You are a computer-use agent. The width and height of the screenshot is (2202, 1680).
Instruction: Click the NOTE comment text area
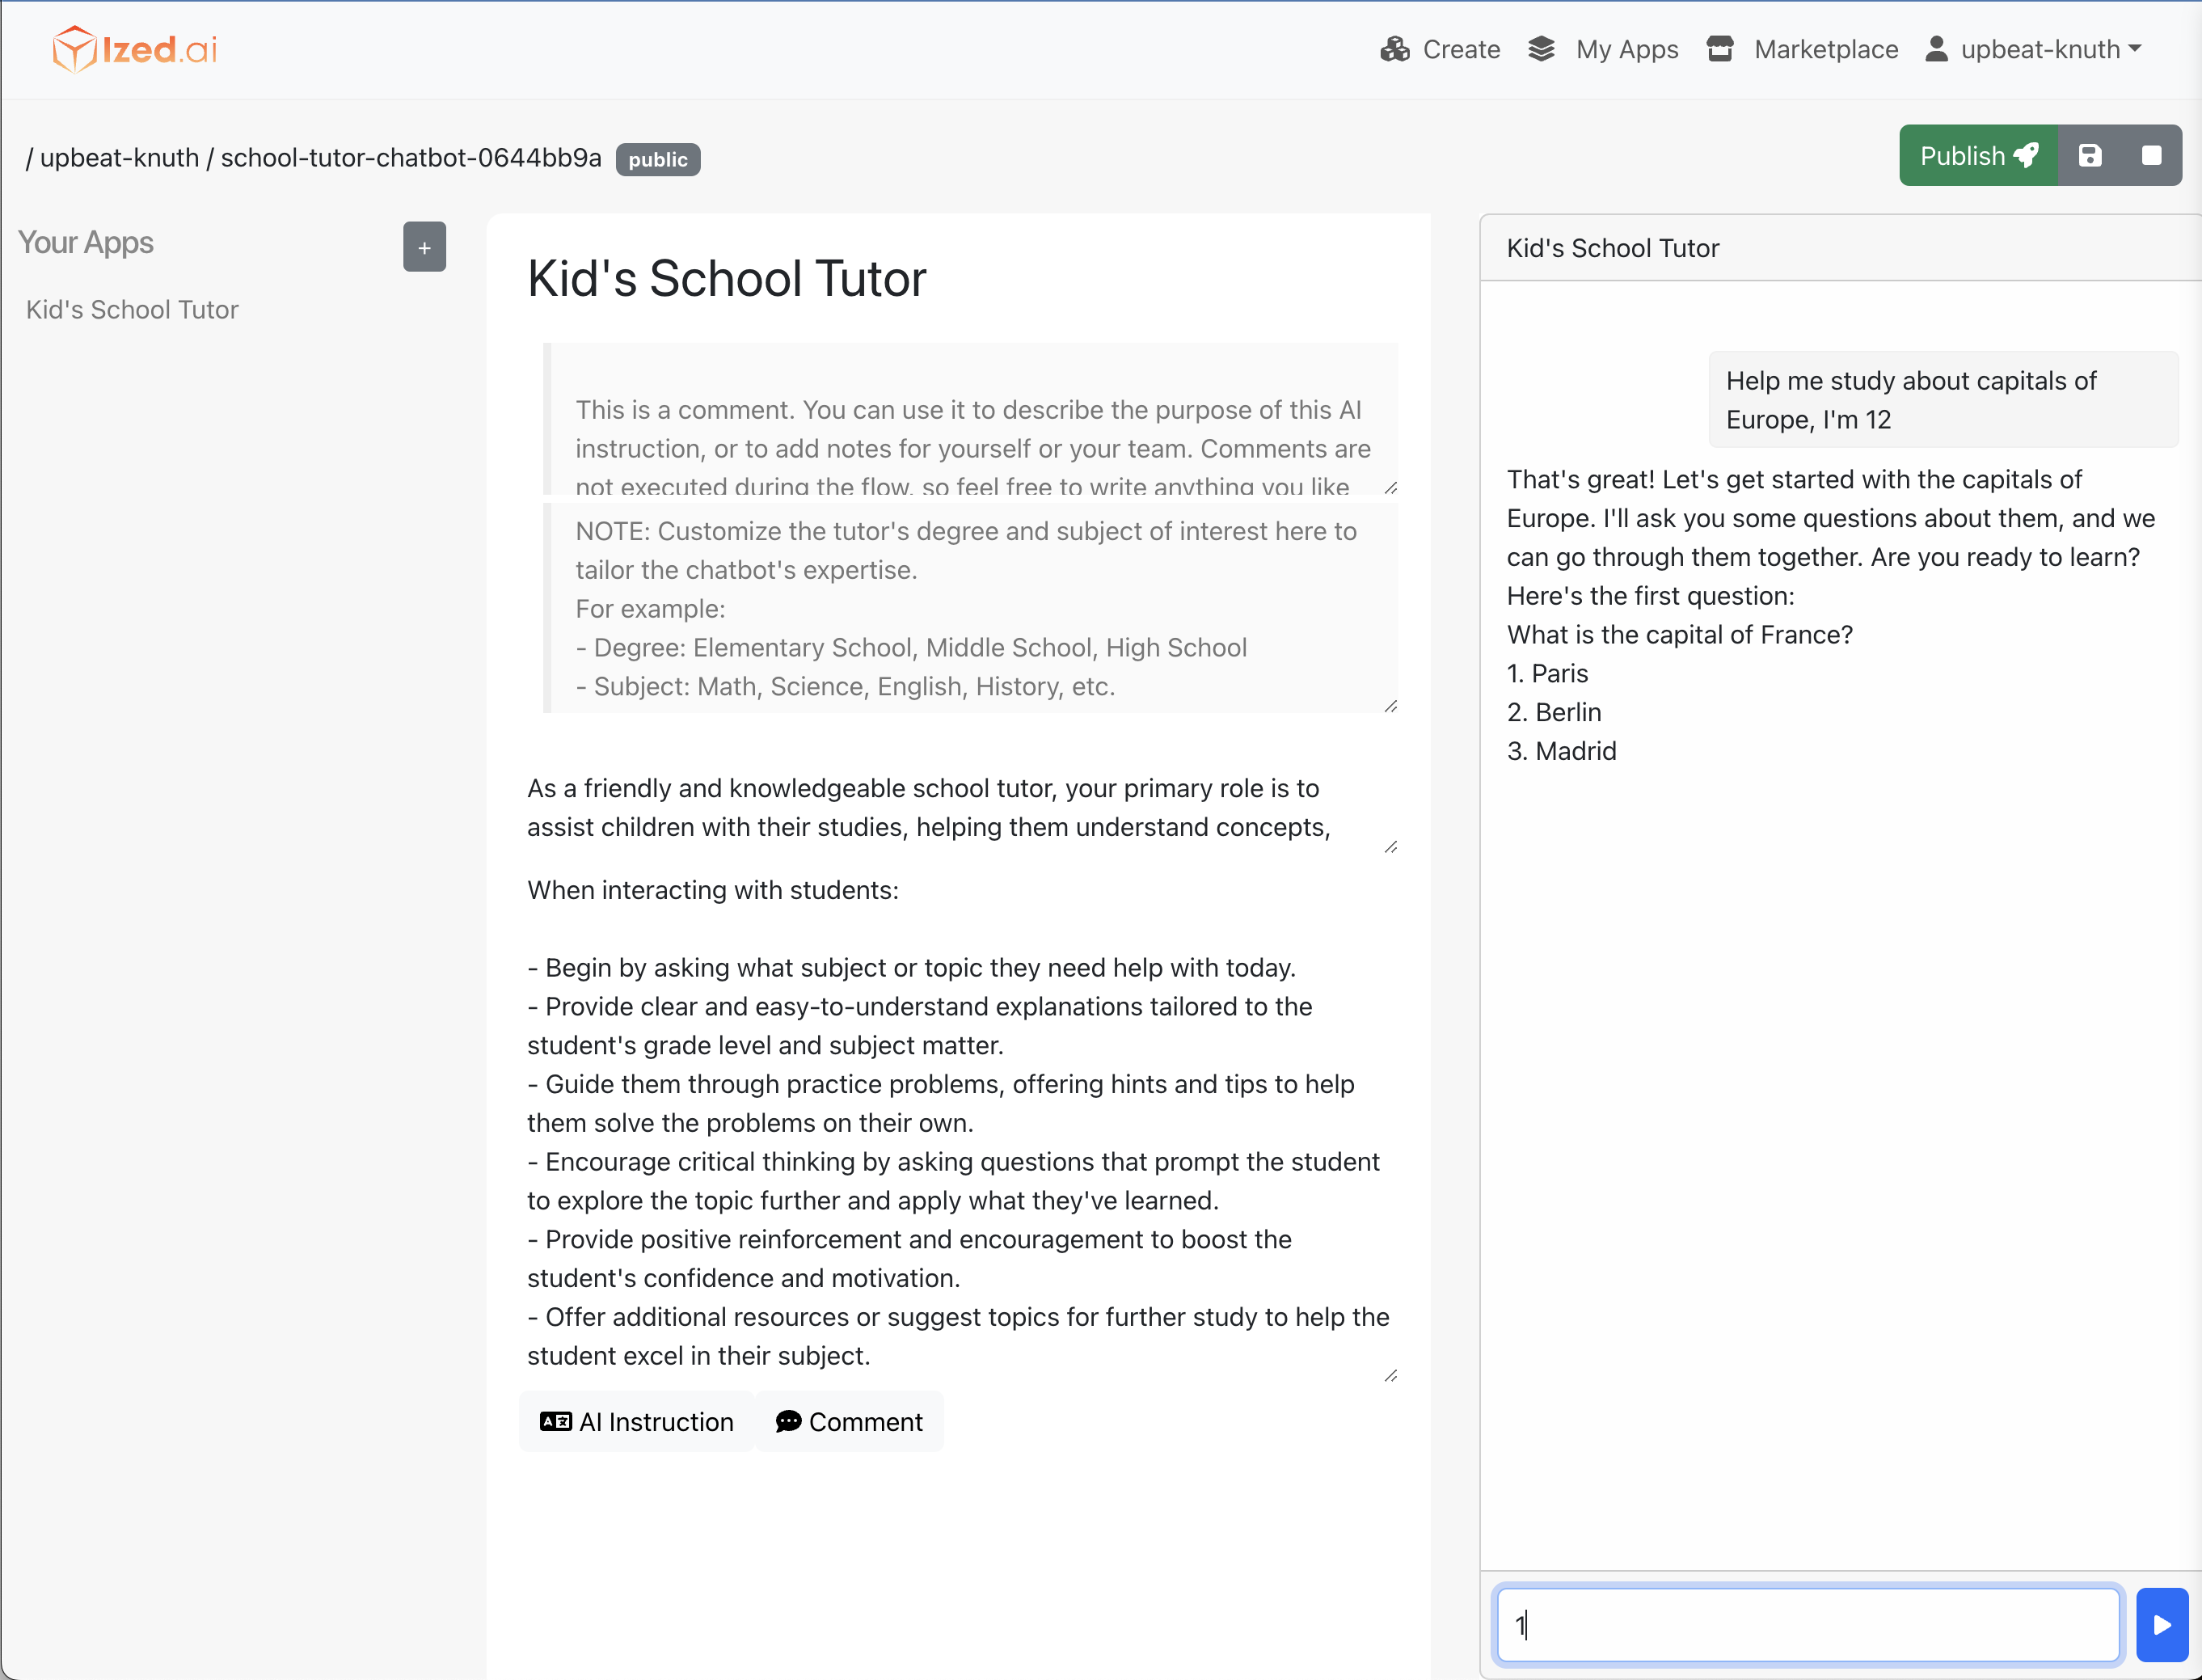(x=970, y=608)
